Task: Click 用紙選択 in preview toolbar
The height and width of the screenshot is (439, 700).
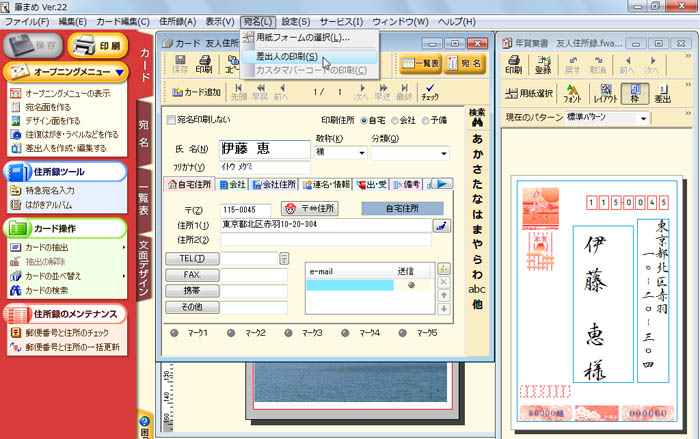Action: point(529,93)
